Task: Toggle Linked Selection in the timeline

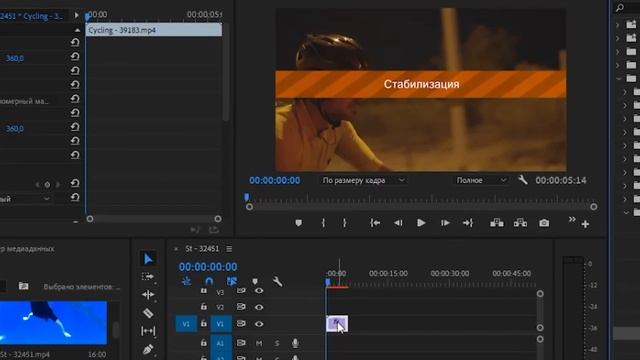Action: click(x=231, y=281)
